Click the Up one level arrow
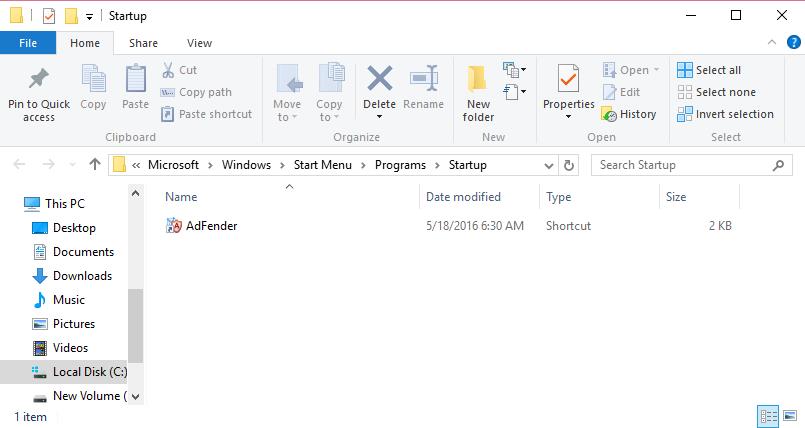Viewport: 805px width, 428px height. pos(95,165)
